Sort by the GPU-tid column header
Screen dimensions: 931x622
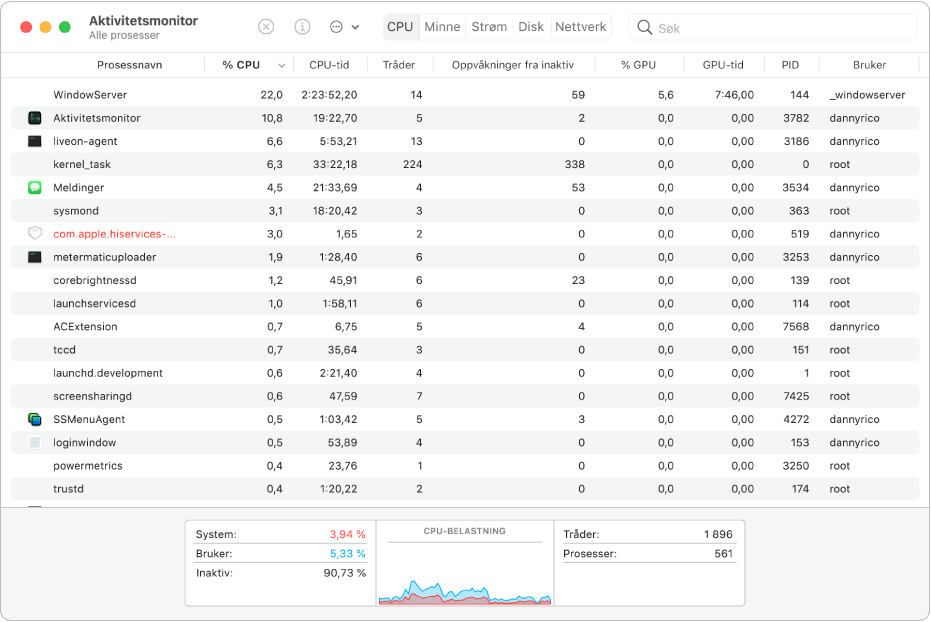723,65
